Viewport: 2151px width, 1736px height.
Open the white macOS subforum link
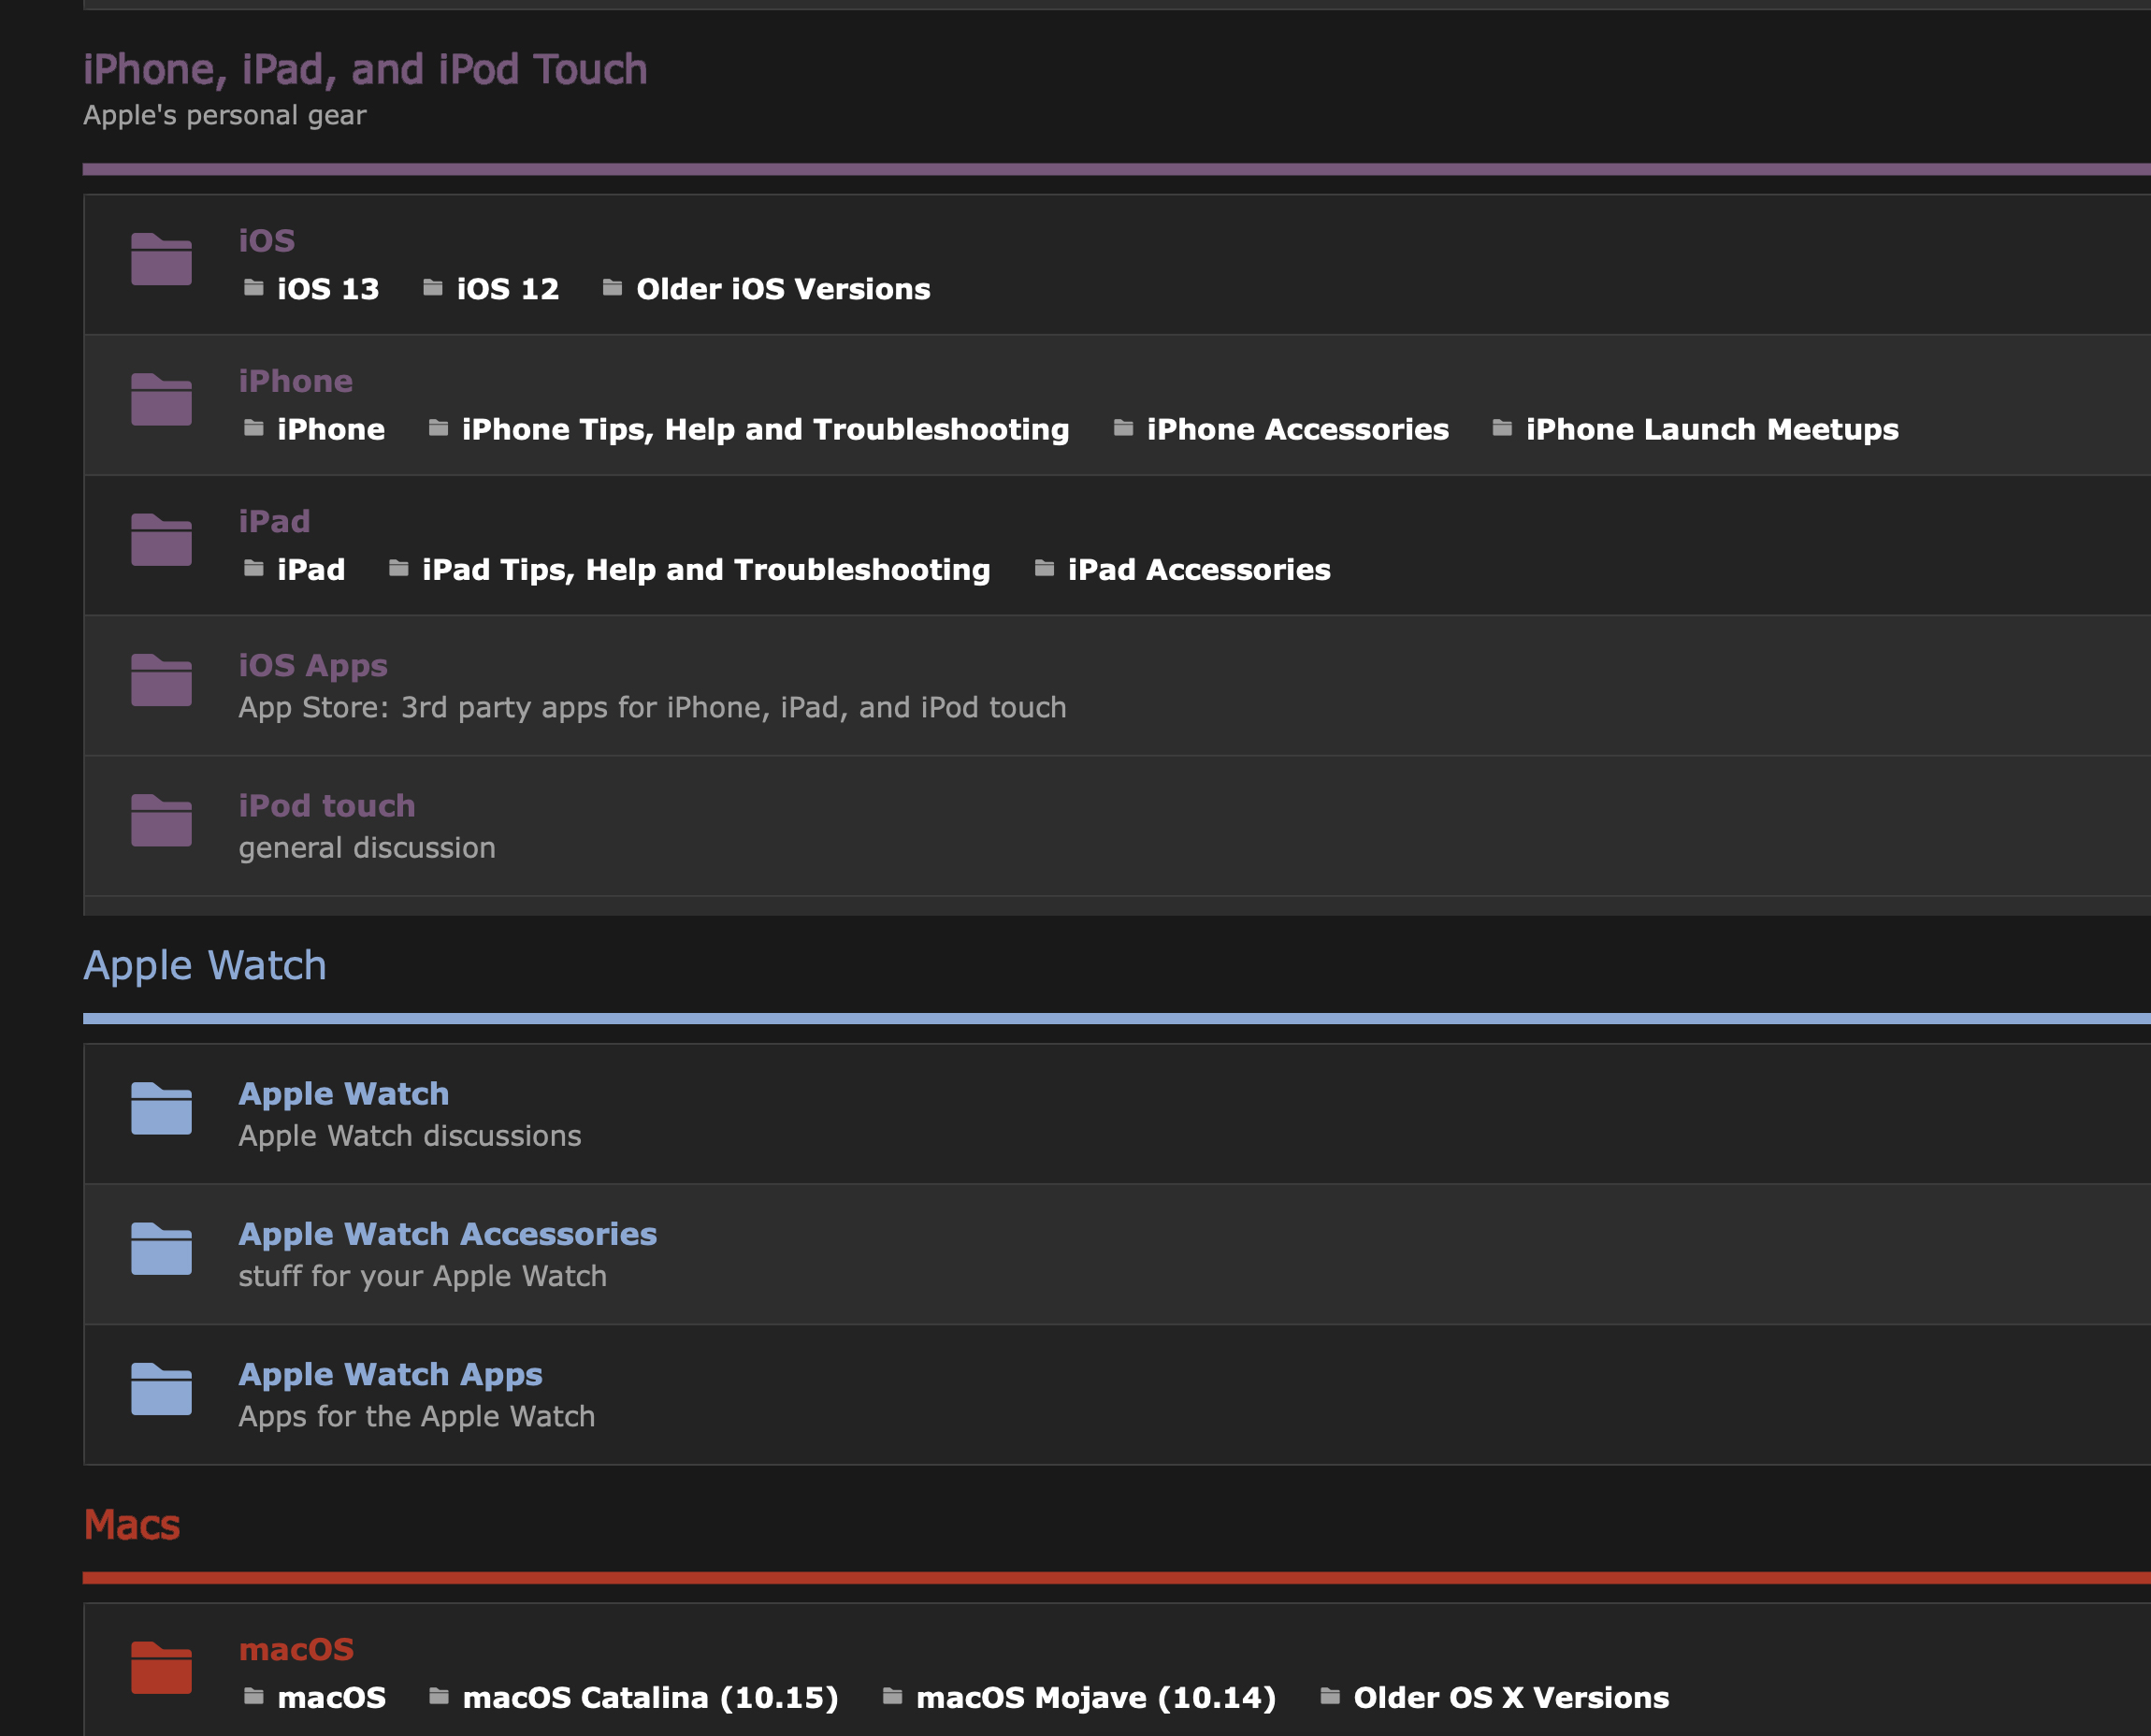[x=332, y=1697]
